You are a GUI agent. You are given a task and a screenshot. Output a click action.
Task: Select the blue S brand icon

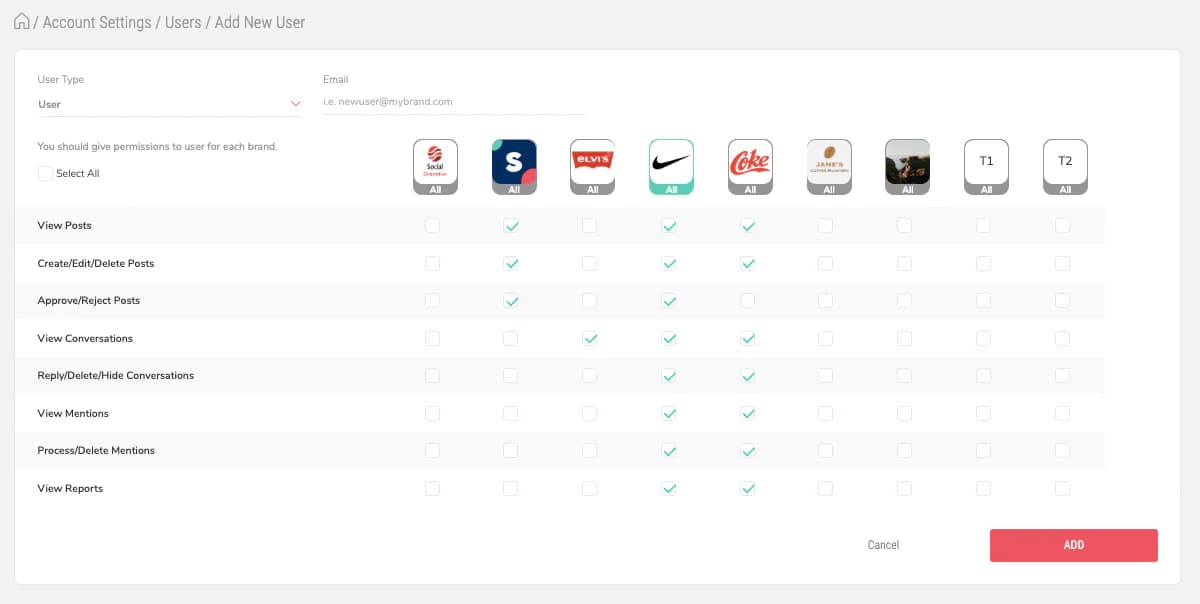click(514, 167)
